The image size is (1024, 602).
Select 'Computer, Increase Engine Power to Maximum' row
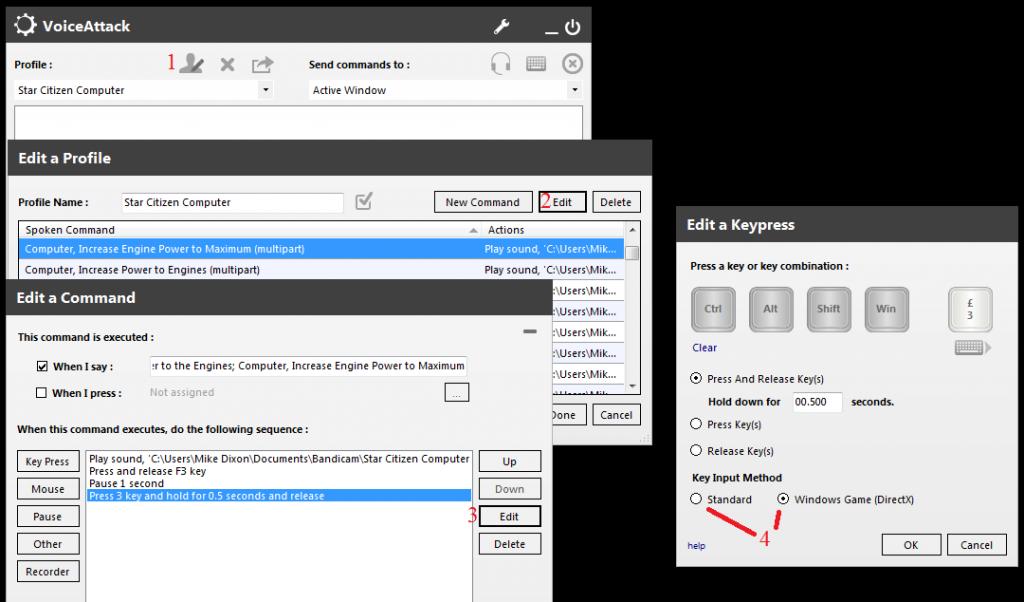pyautogui.click(x=321, y=249)
